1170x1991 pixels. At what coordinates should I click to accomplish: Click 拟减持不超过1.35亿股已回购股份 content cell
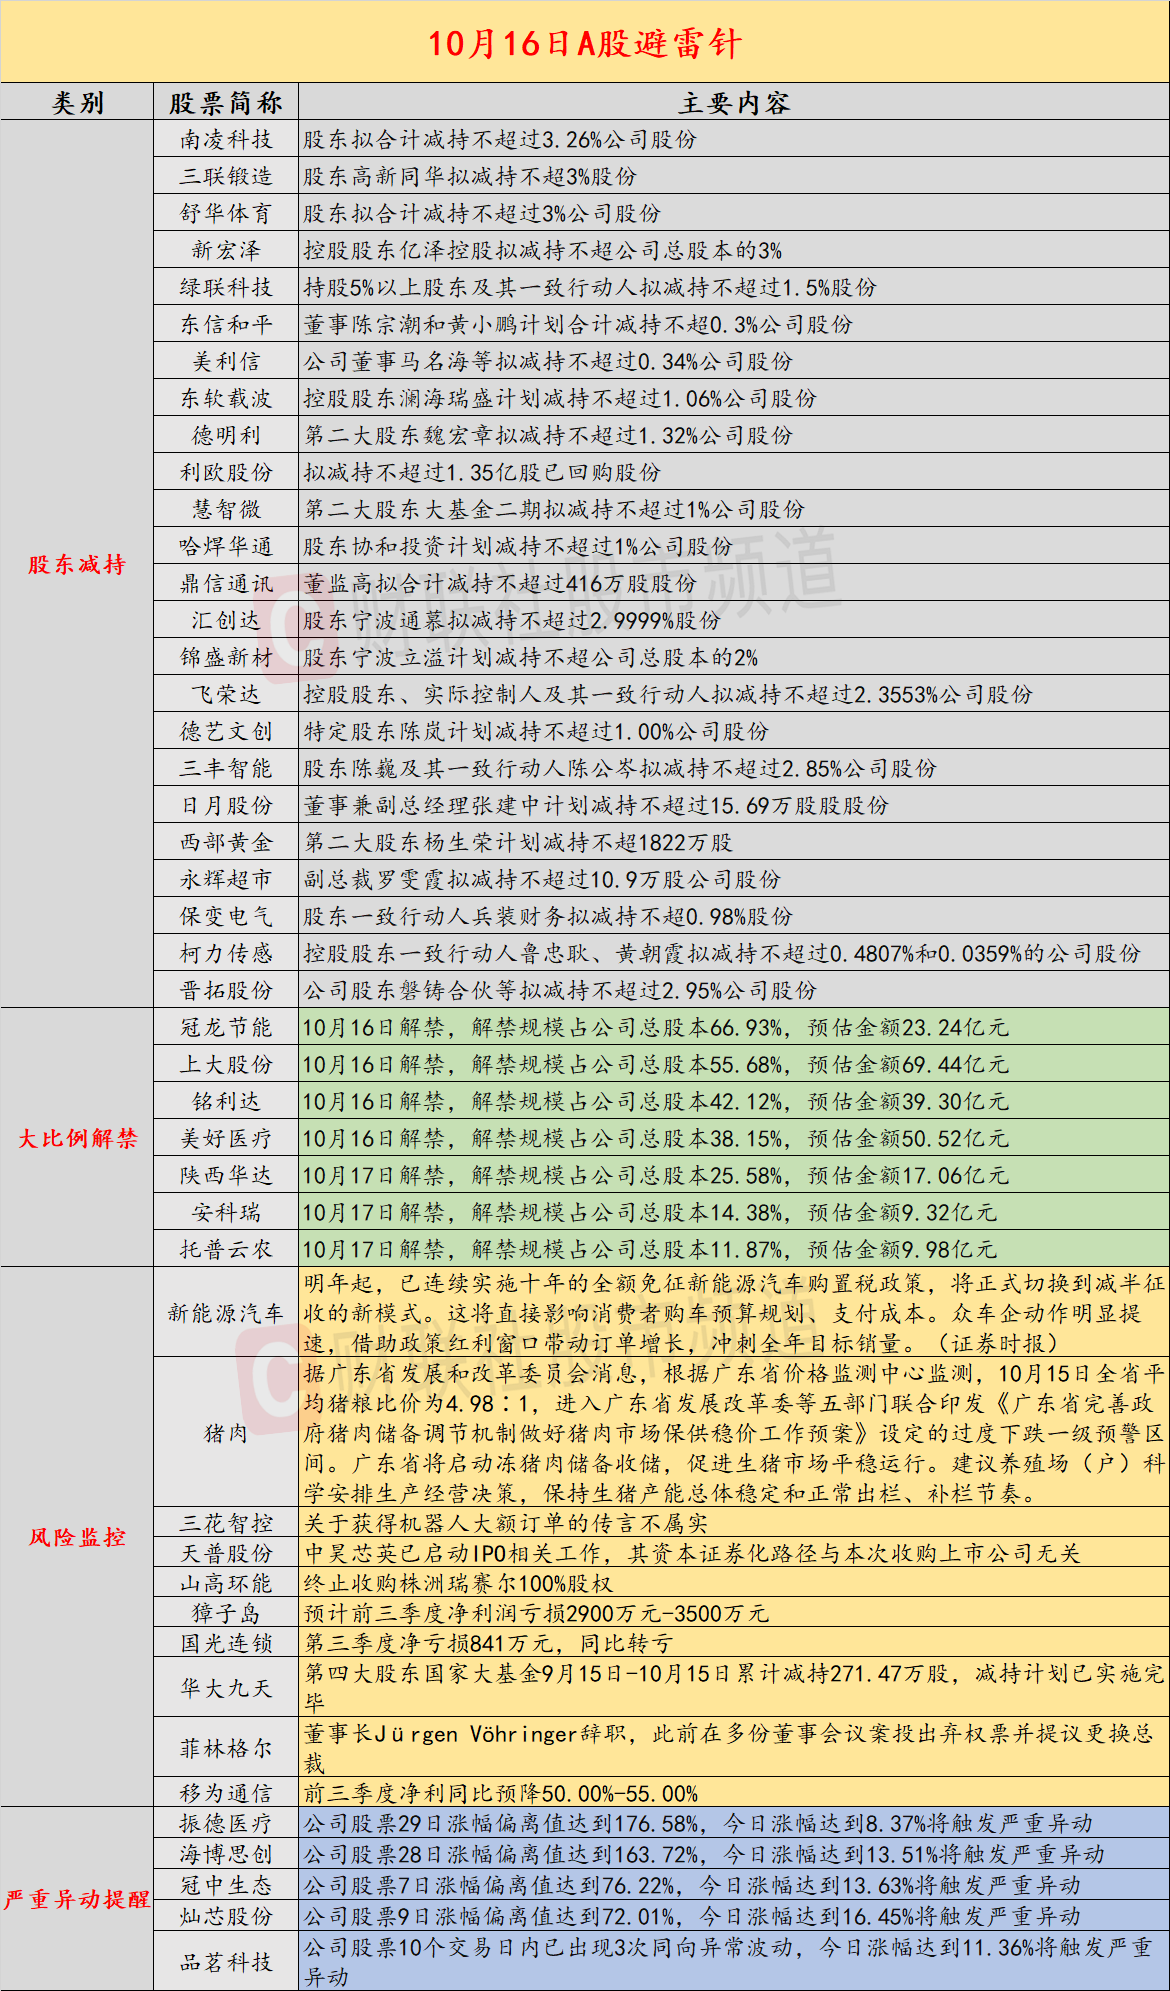(x=734, y=472)
